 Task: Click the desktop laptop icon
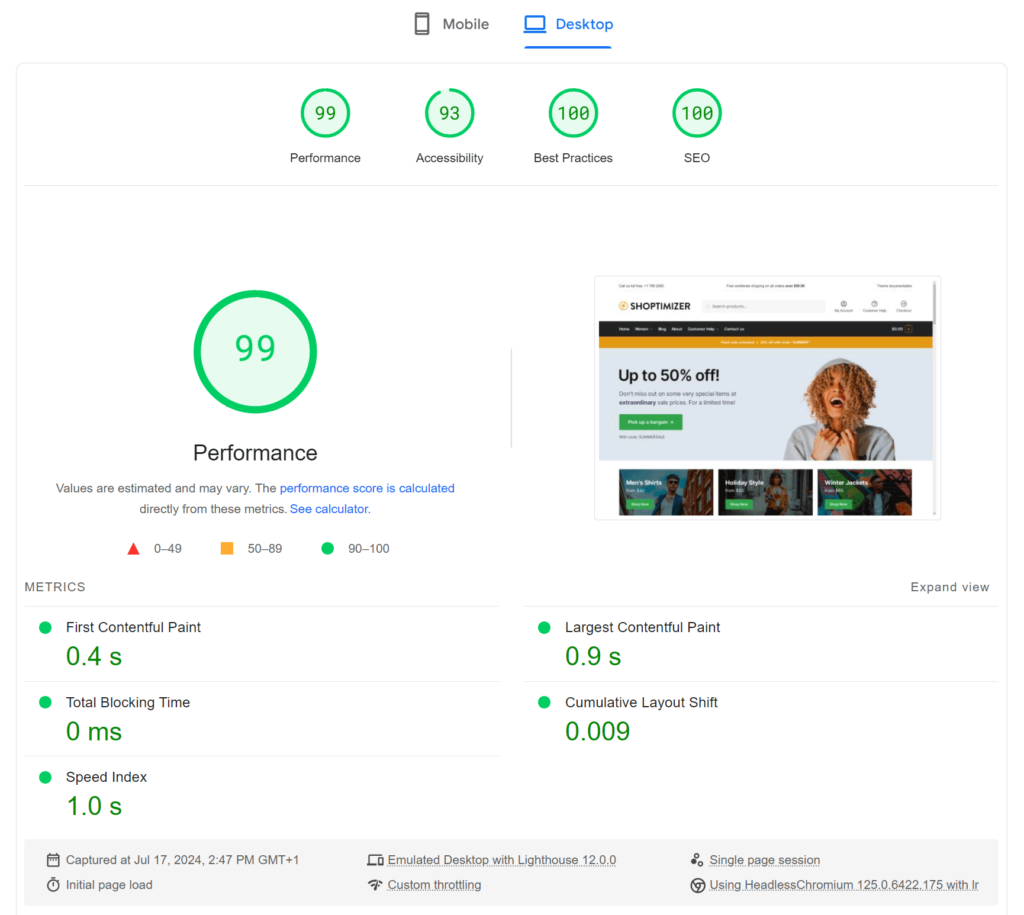point(536,23)
